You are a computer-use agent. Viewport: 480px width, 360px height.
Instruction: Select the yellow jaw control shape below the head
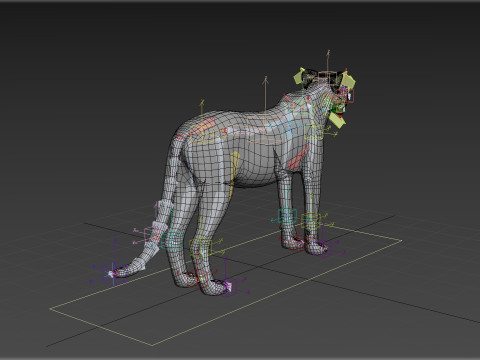(x=337, y=120)
